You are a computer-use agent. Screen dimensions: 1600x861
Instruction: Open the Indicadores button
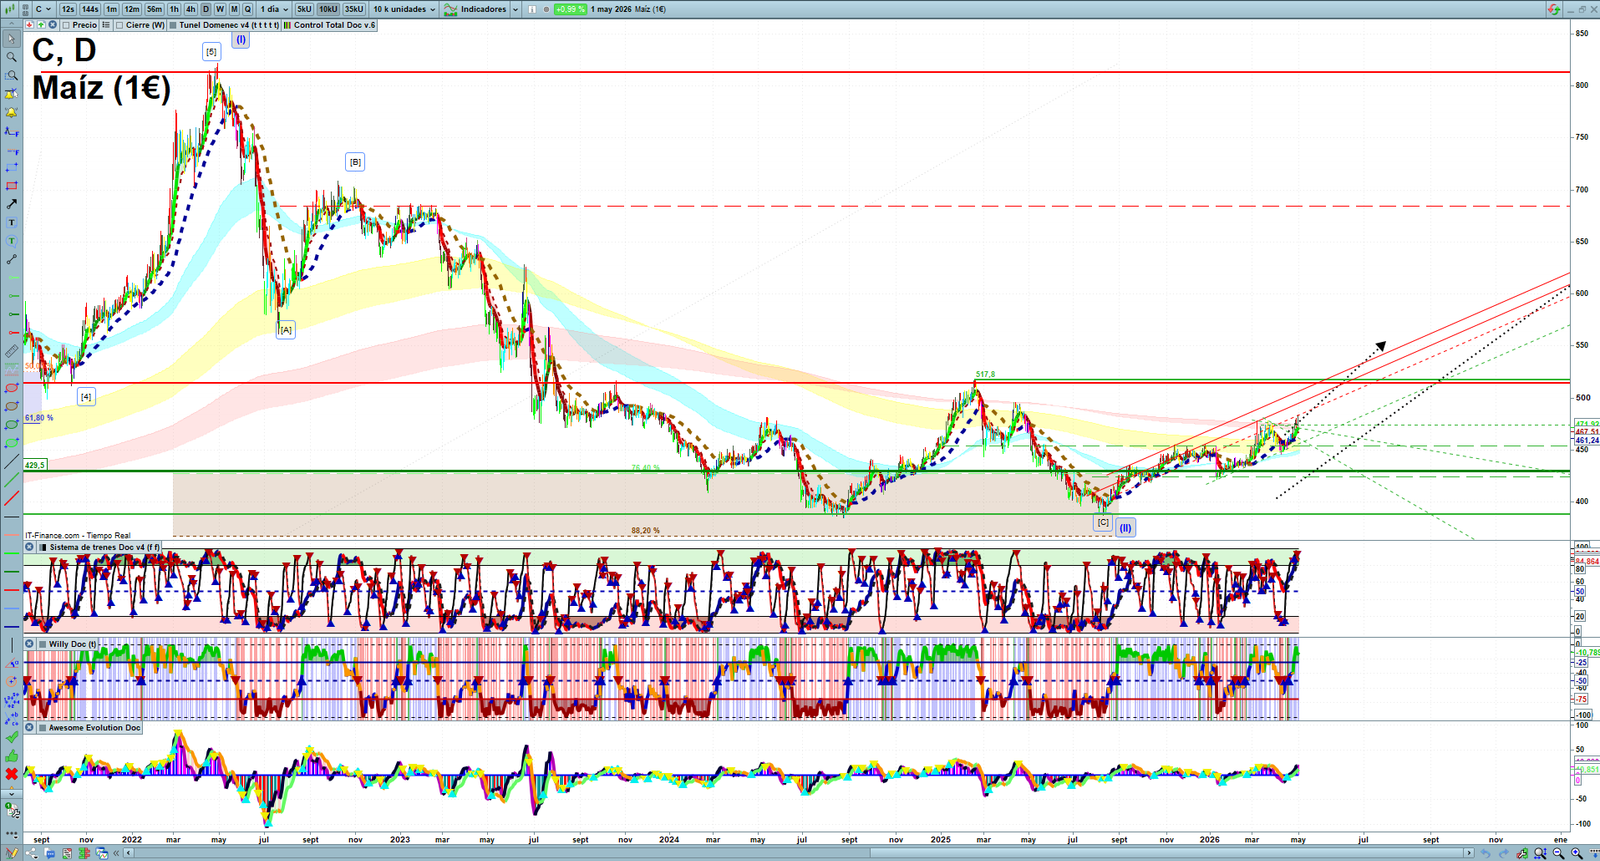coord(476,9)
